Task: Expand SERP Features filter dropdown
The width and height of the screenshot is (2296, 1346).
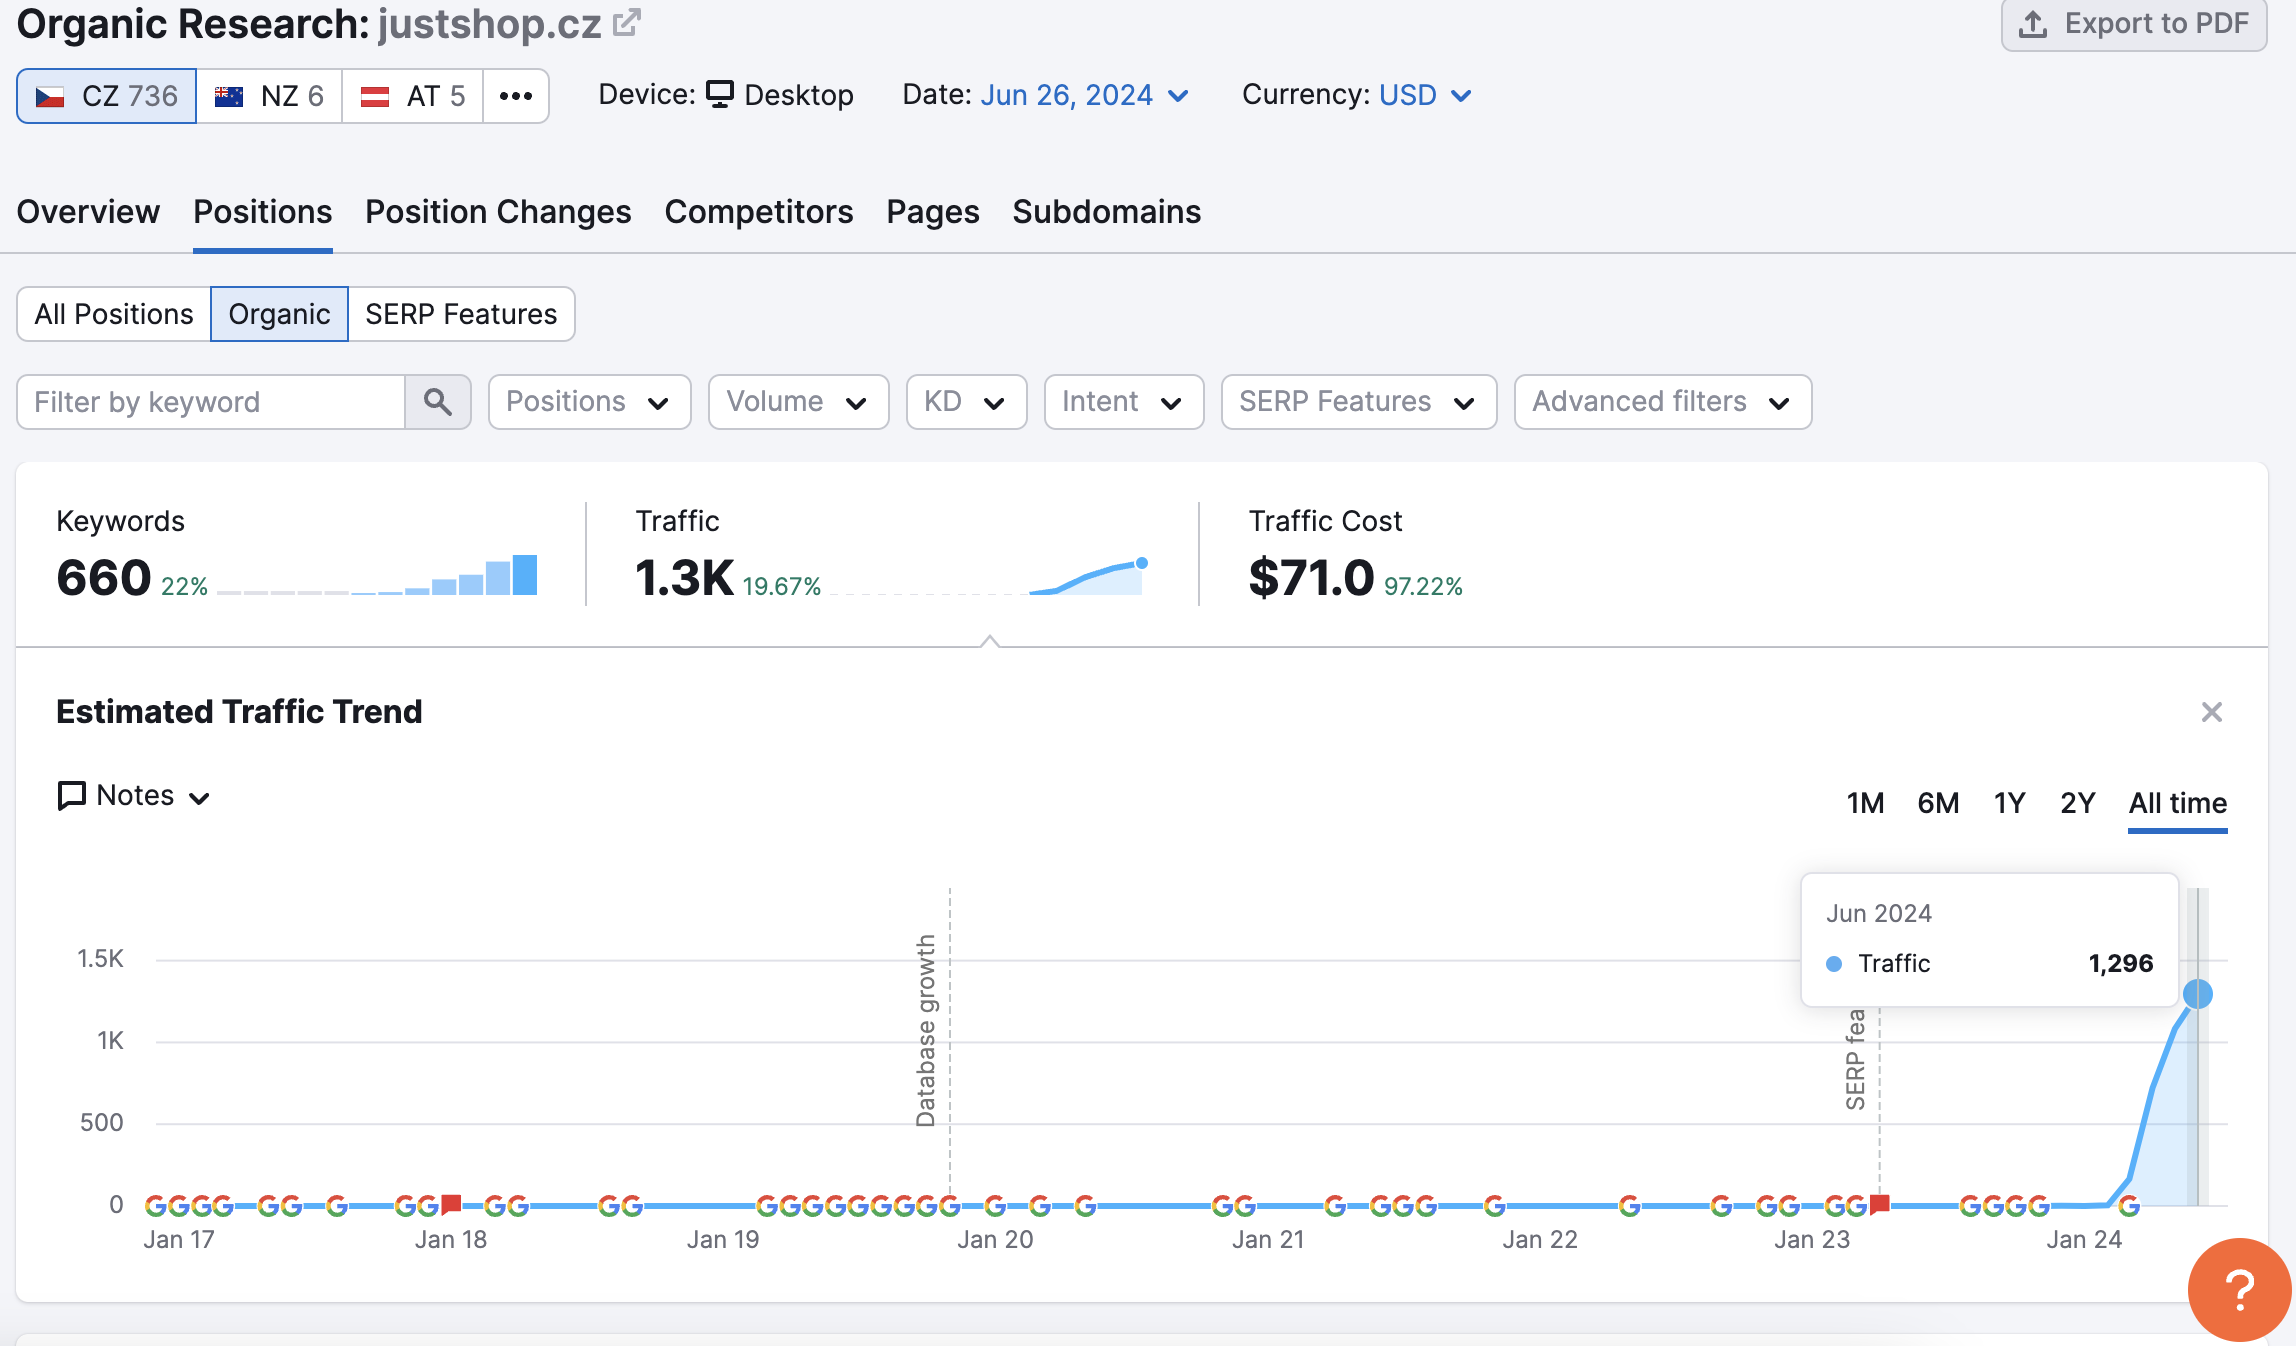Action: pos(1359,402)
